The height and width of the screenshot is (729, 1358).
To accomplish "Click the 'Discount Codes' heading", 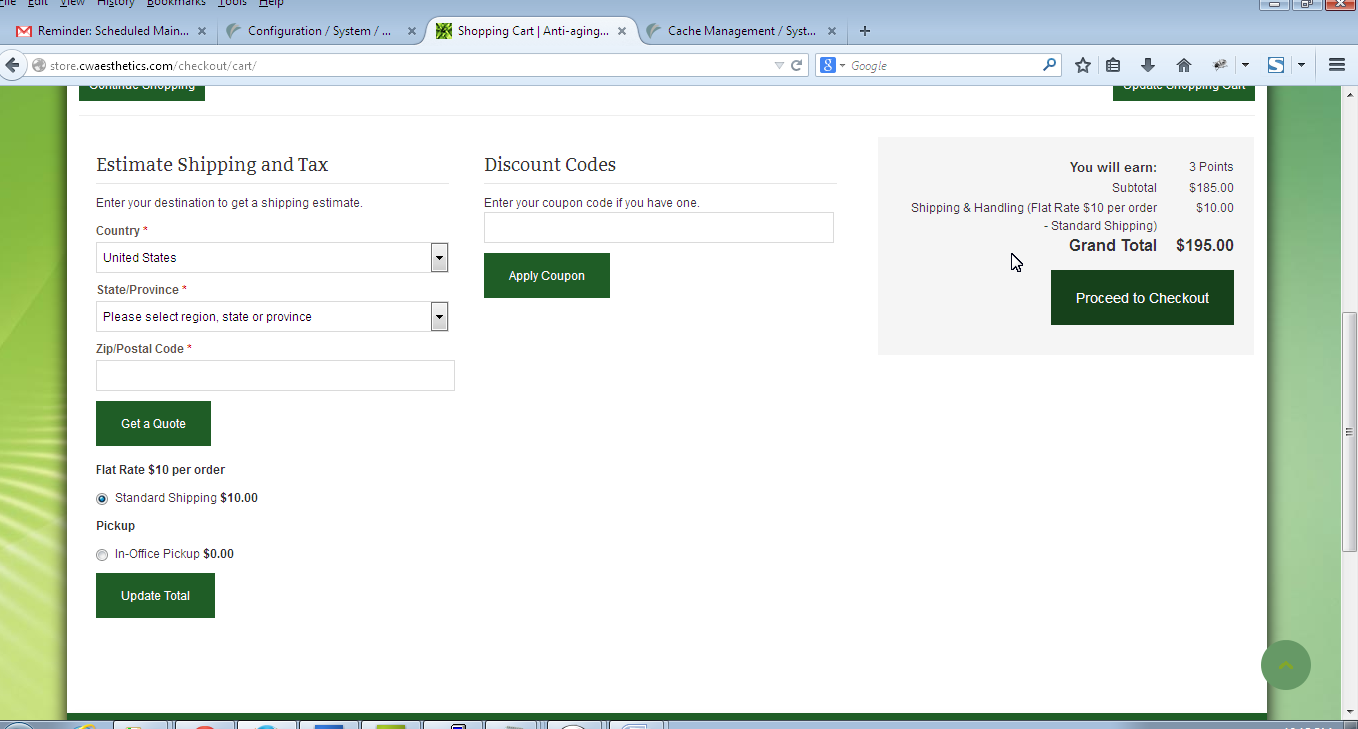I will [550, 165].
